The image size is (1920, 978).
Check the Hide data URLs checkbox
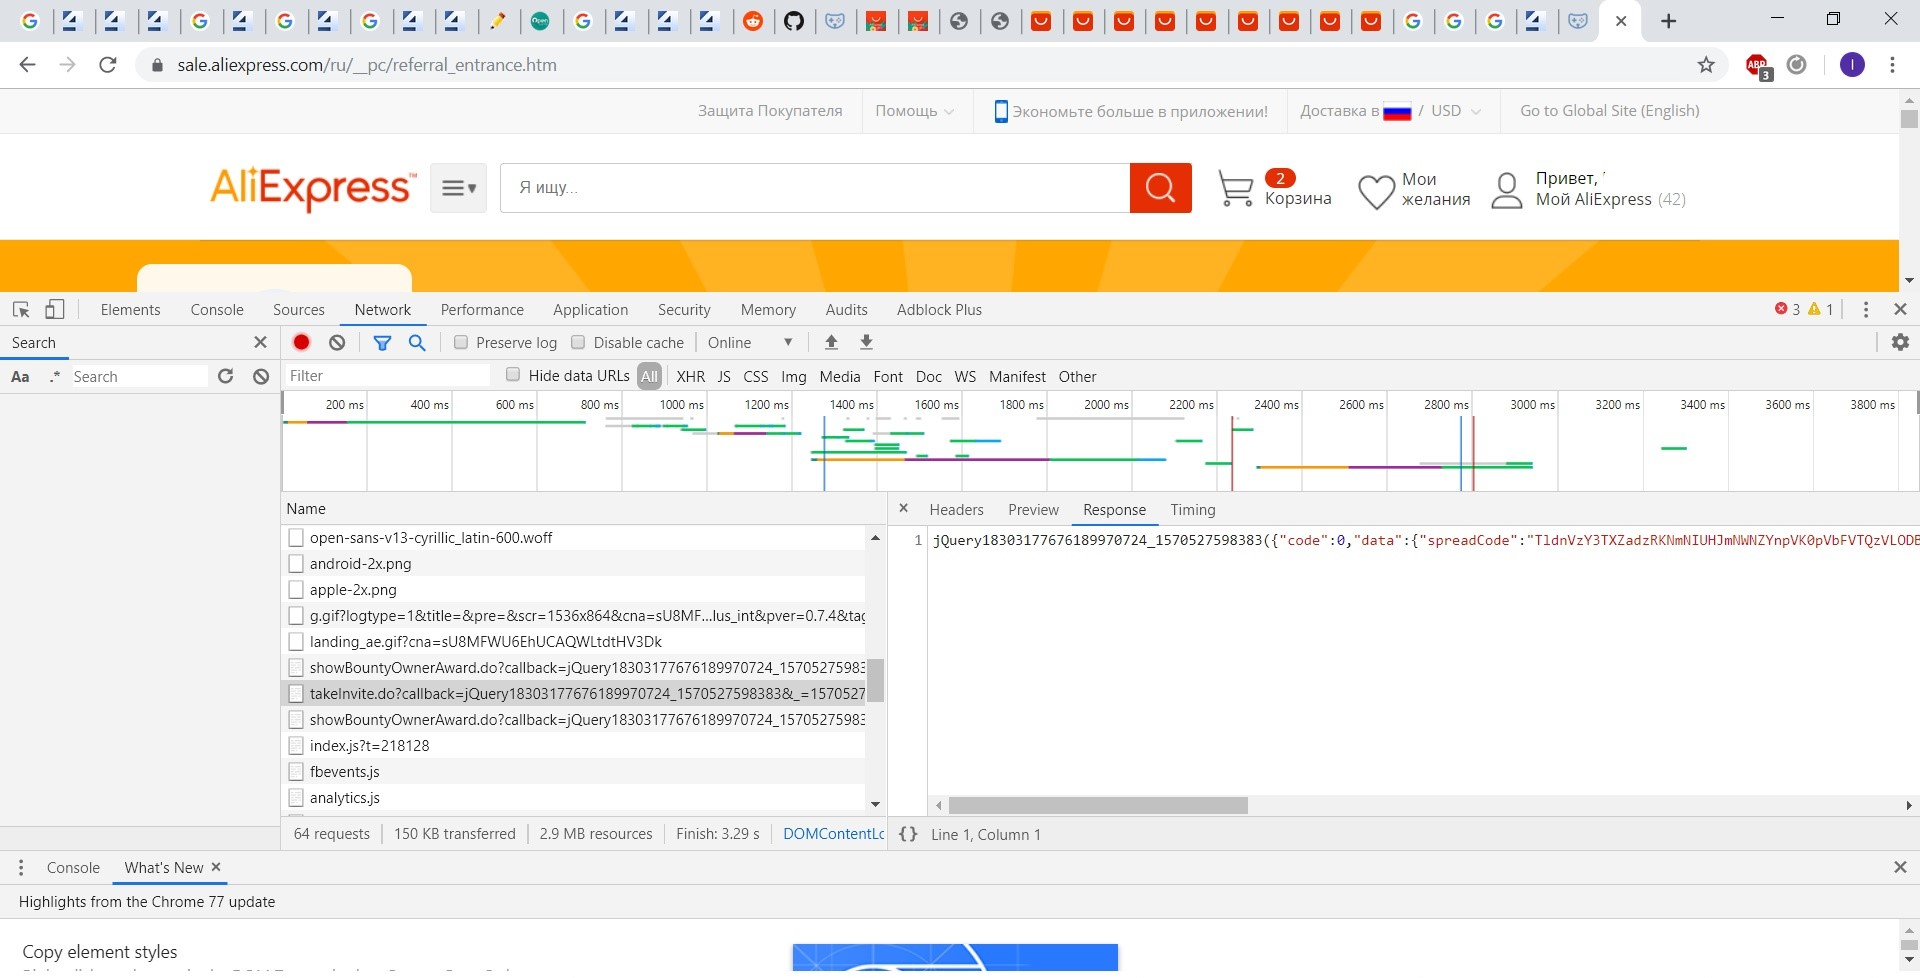coord(513,375)
